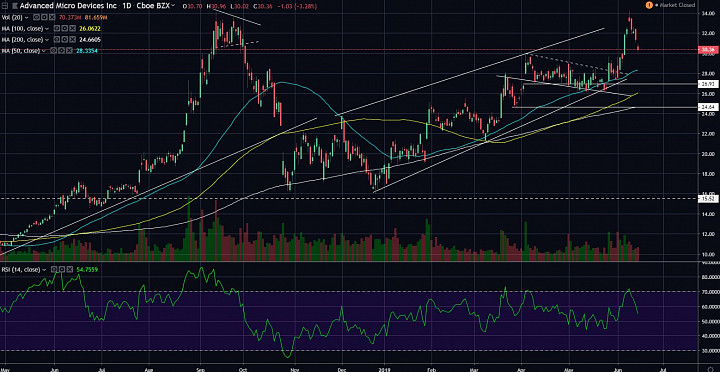
Task: Remove the MA (100, close) indicator
Action: 73,28
